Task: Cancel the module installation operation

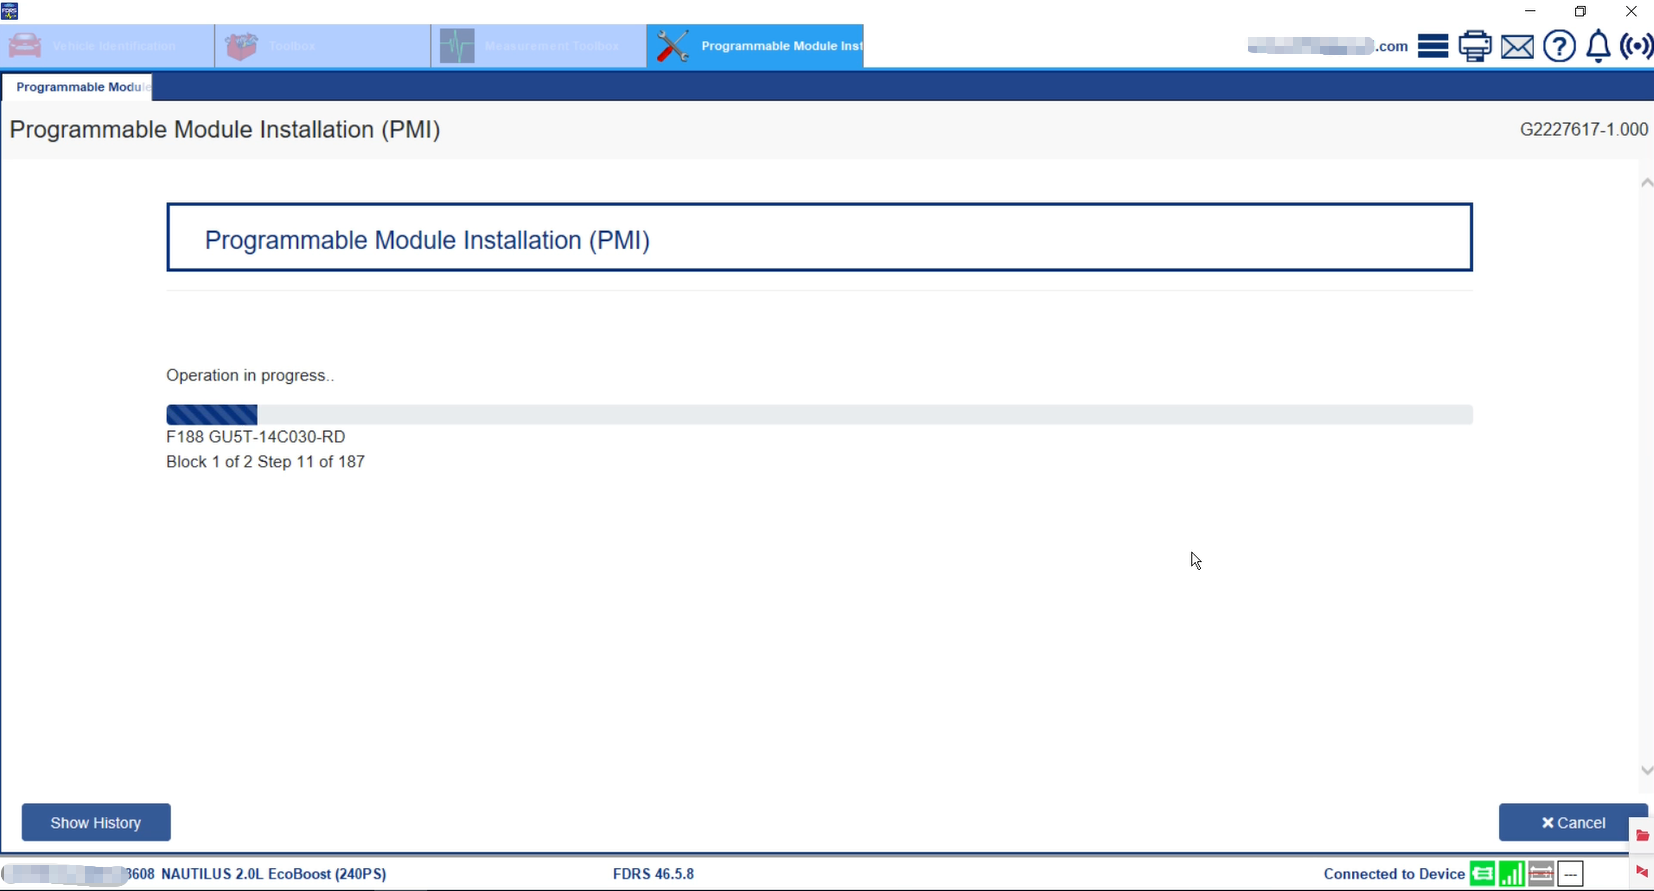Action: [1572, 822]
